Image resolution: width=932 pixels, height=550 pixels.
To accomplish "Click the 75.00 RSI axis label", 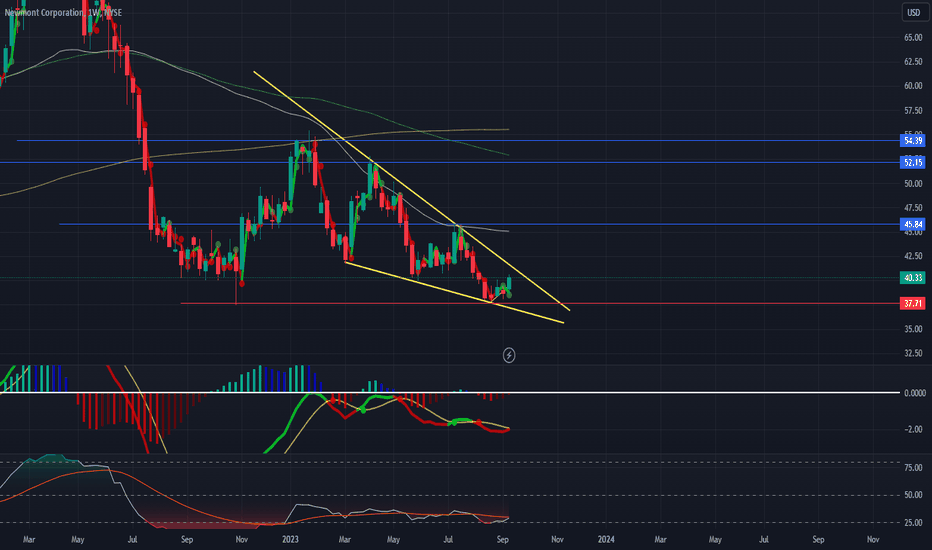I will click(913, 468).
